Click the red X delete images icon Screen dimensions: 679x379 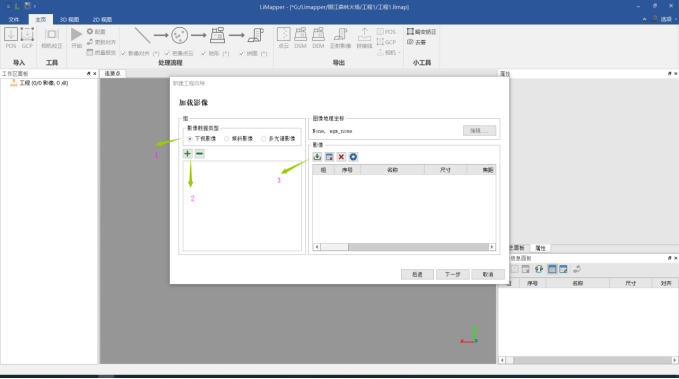tap(341, 157)
